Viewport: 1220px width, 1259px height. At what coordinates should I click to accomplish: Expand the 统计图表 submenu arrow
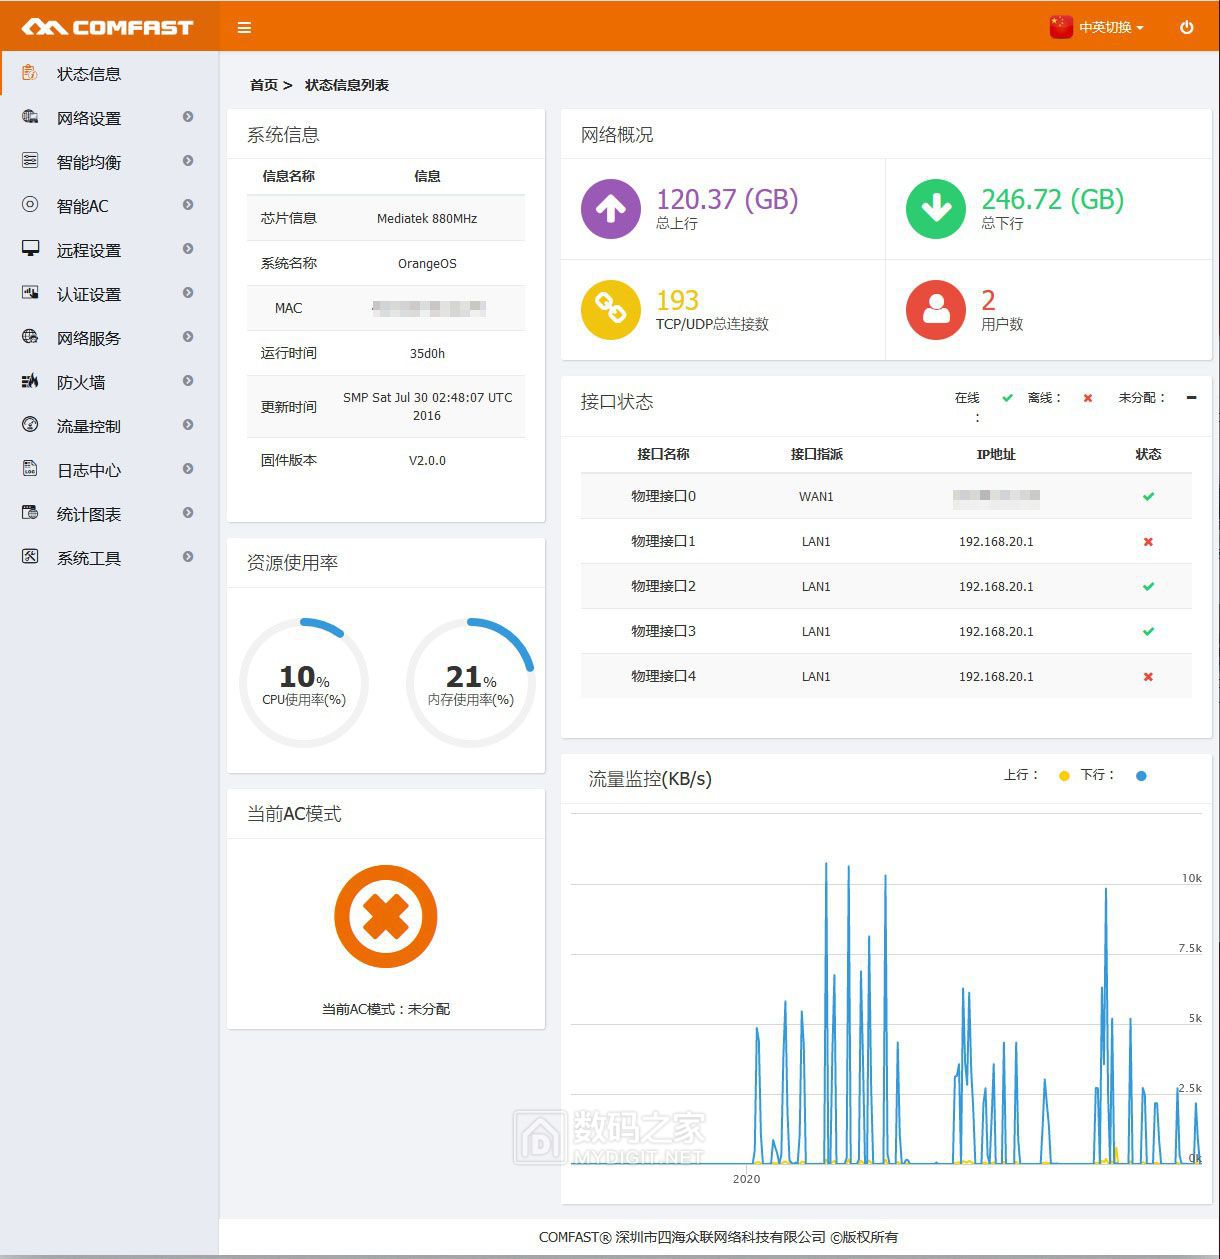pos(188,513)
